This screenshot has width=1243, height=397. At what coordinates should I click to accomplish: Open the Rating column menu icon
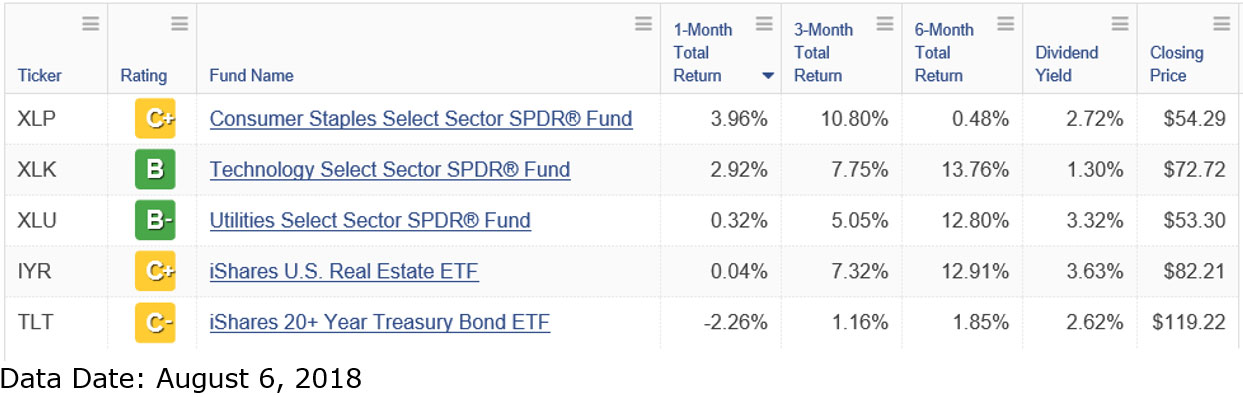(179, 24)
